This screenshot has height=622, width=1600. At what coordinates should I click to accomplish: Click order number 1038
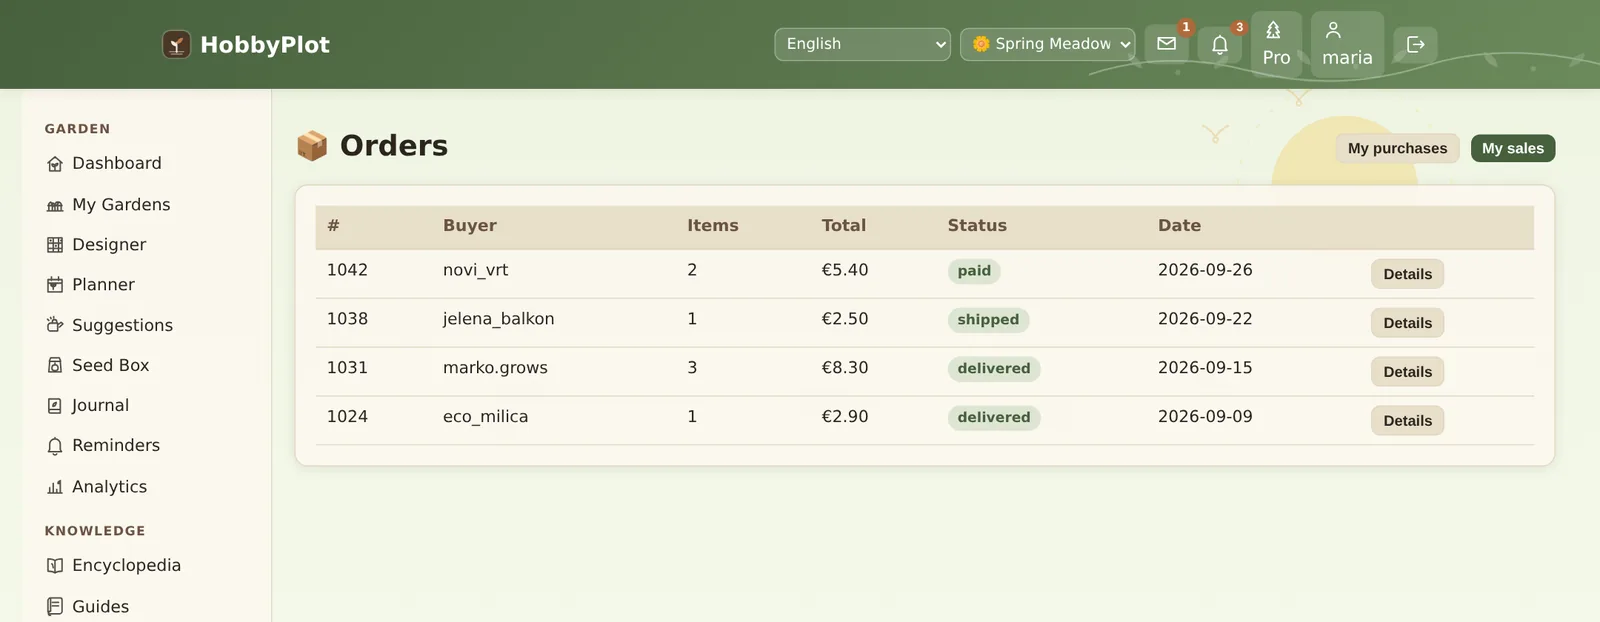(347, 319)
